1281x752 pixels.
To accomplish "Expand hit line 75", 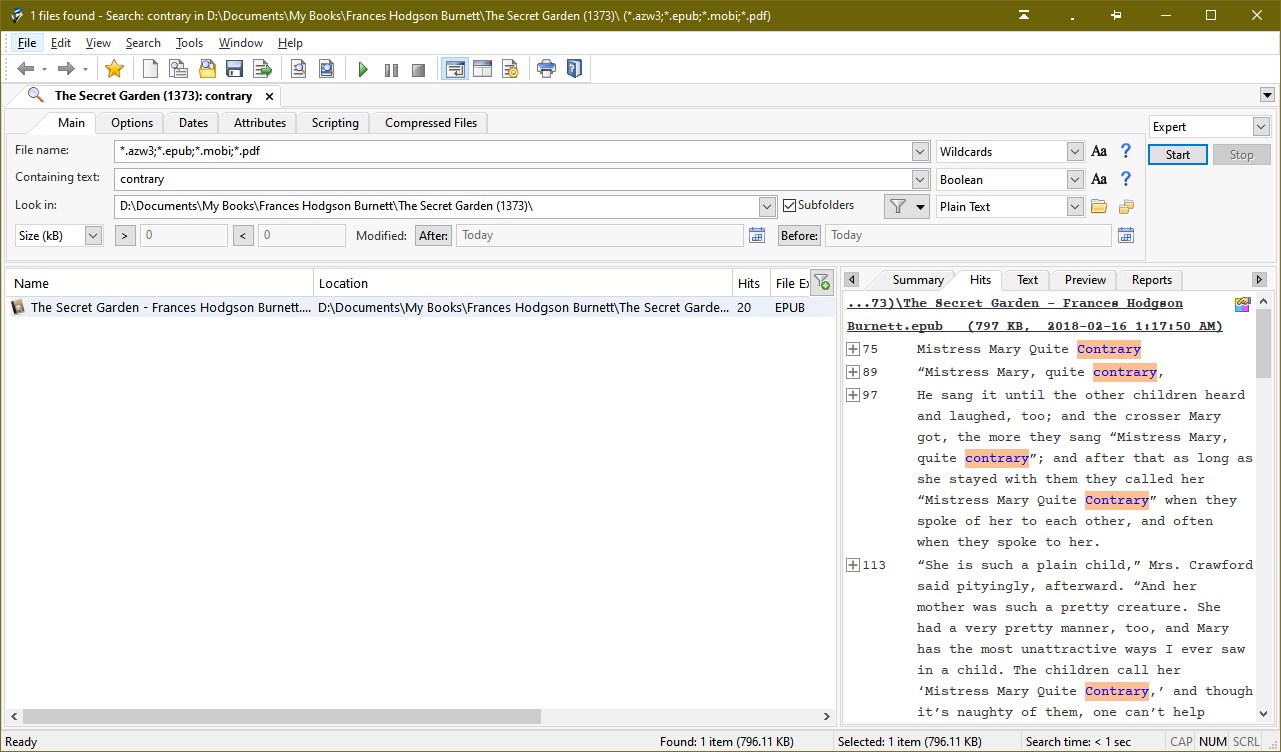I will pos(853,349).
